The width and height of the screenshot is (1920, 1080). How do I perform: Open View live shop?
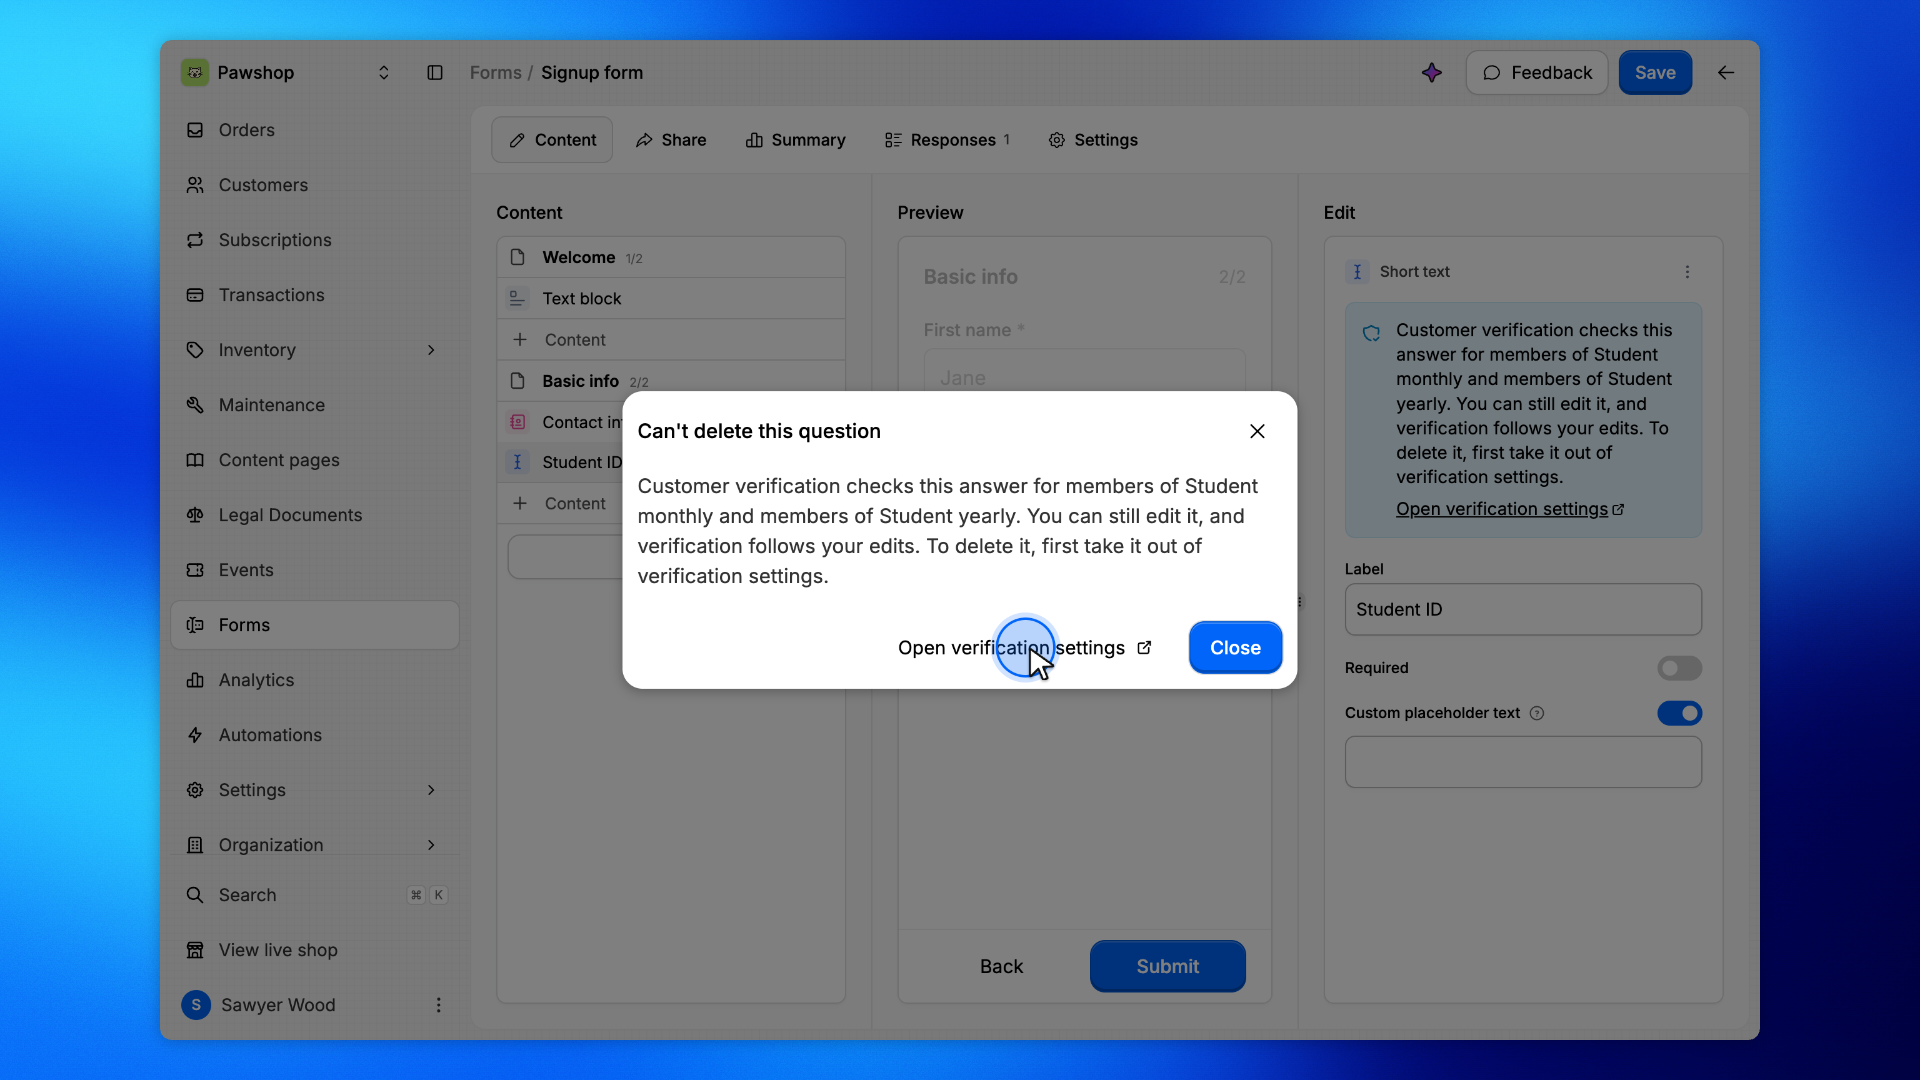coord(315,950)
